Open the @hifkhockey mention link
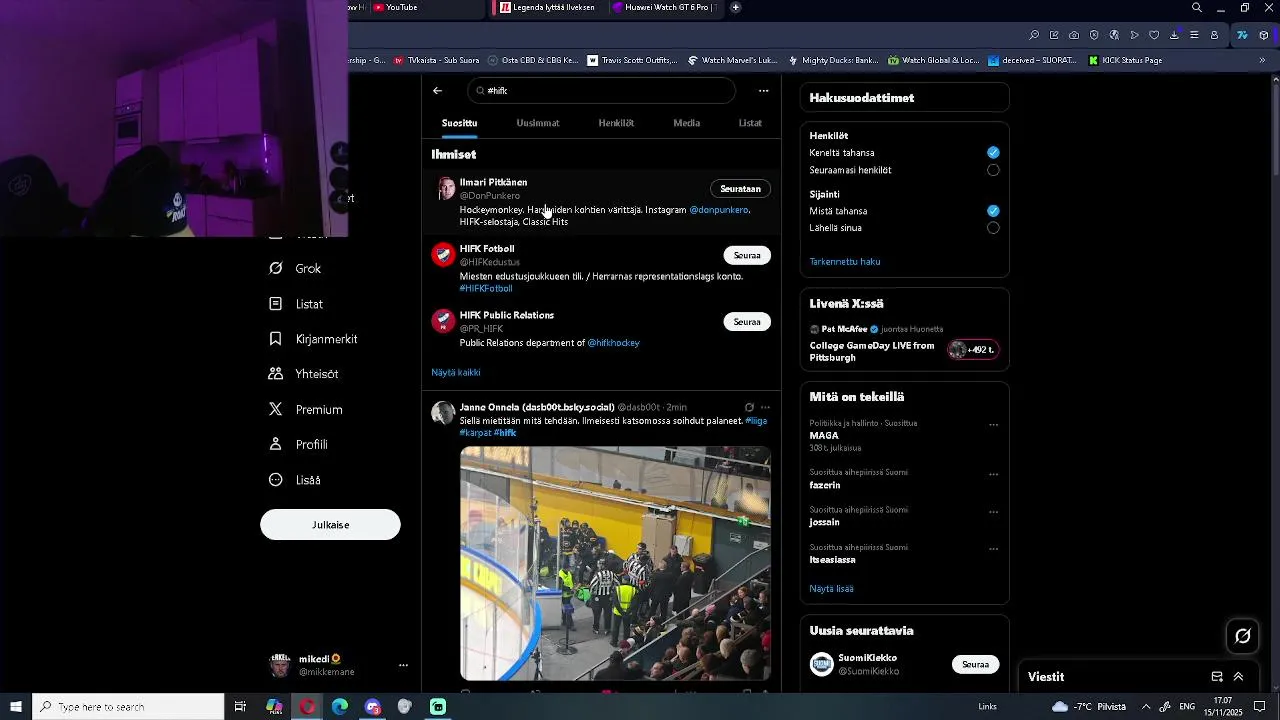This screenshot has height=720, width=1280. pyautogui.click(x=614, y=343)
